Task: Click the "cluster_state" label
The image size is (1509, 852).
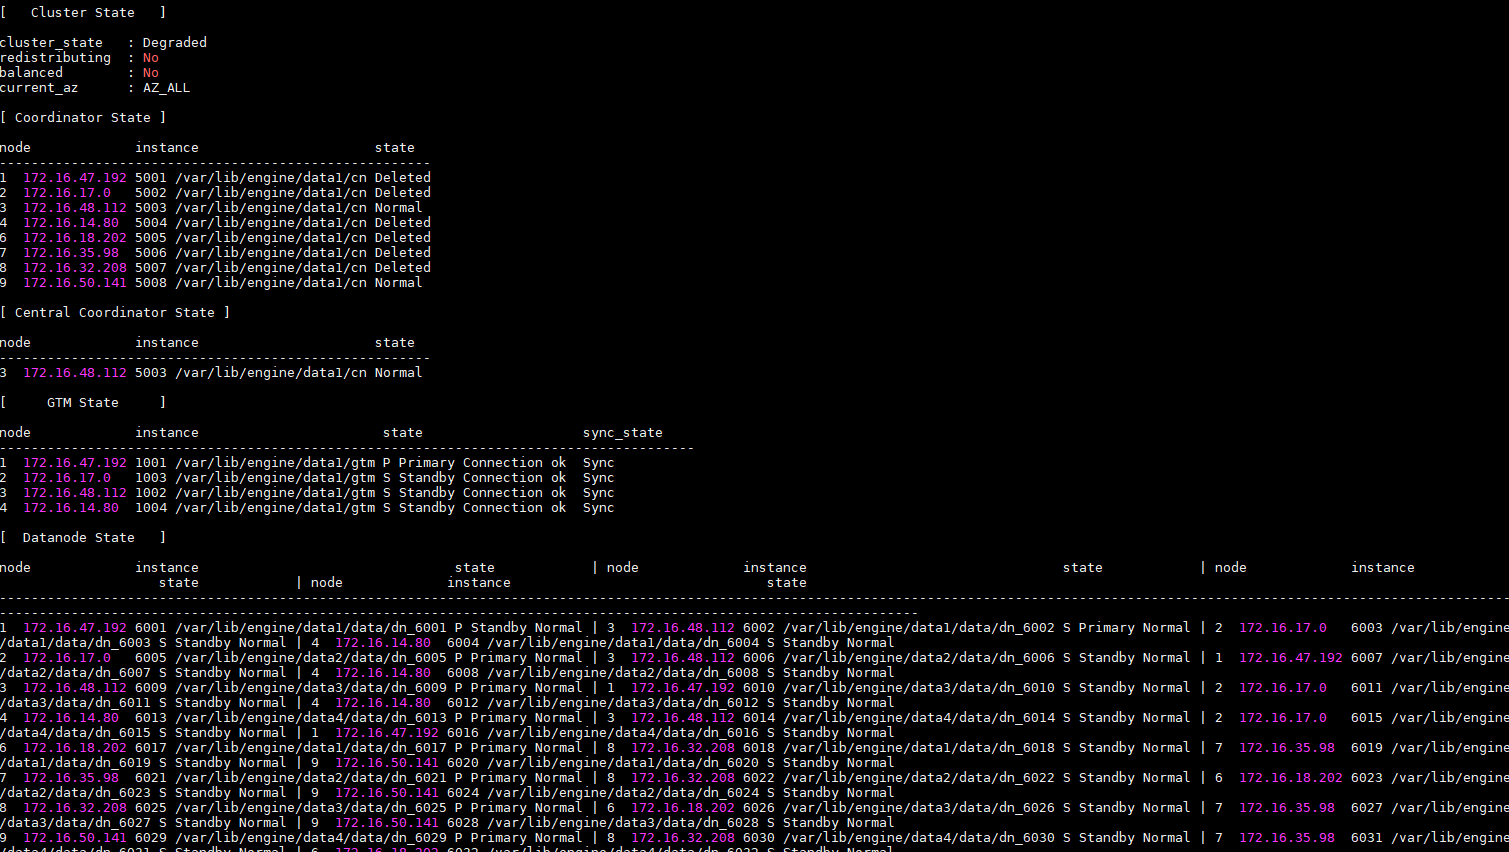Action: tap(51, 43)
